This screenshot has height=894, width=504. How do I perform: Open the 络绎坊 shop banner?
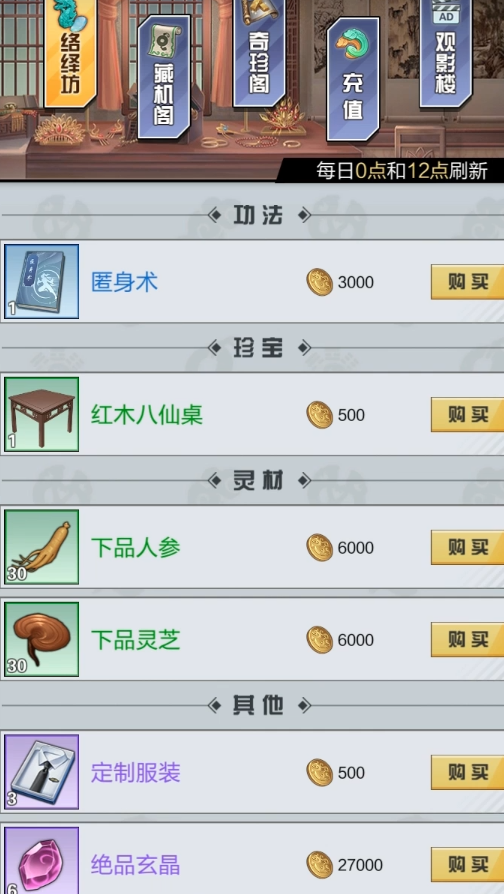point(70,52)
